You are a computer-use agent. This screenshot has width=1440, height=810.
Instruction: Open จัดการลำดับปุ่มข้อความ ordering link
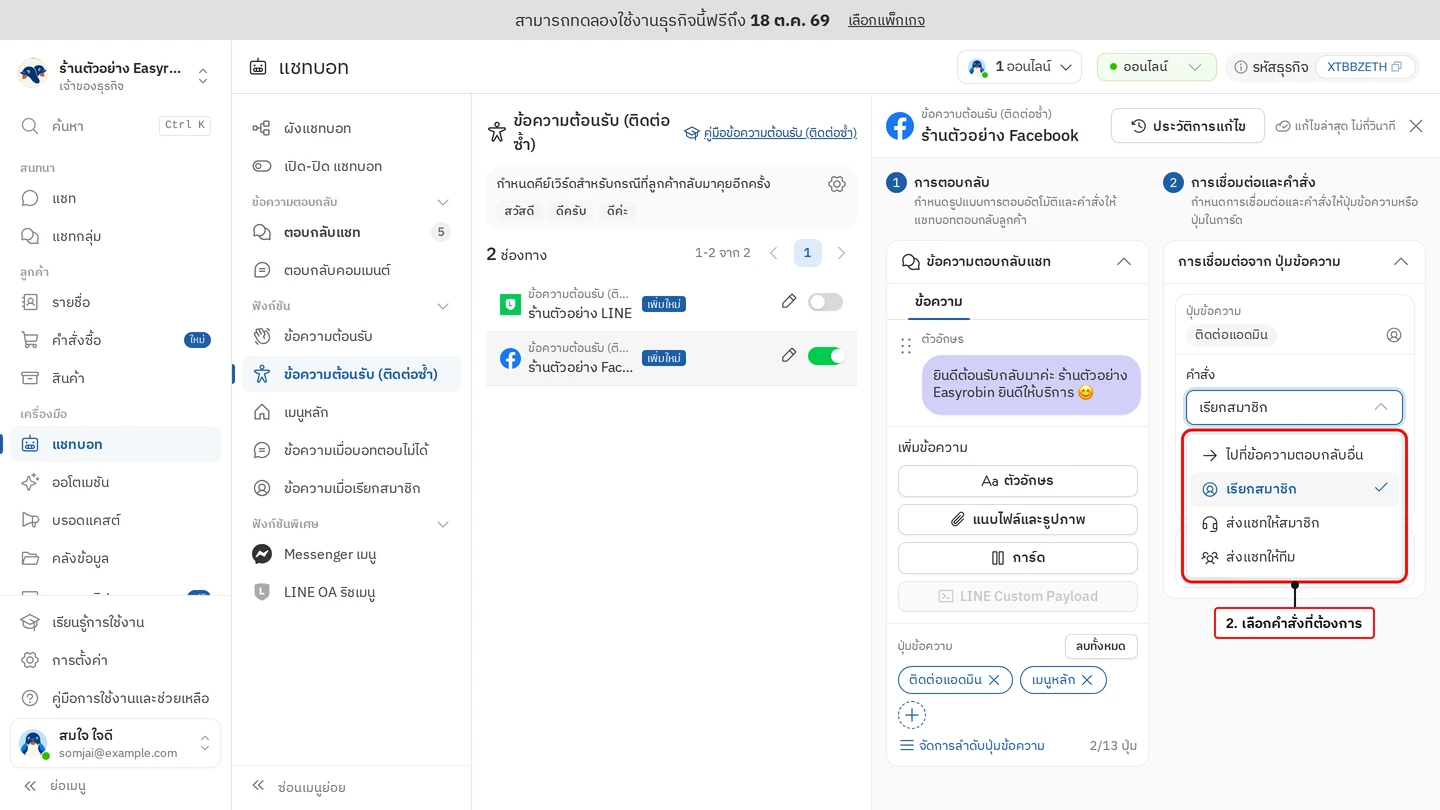click(972, 746)
